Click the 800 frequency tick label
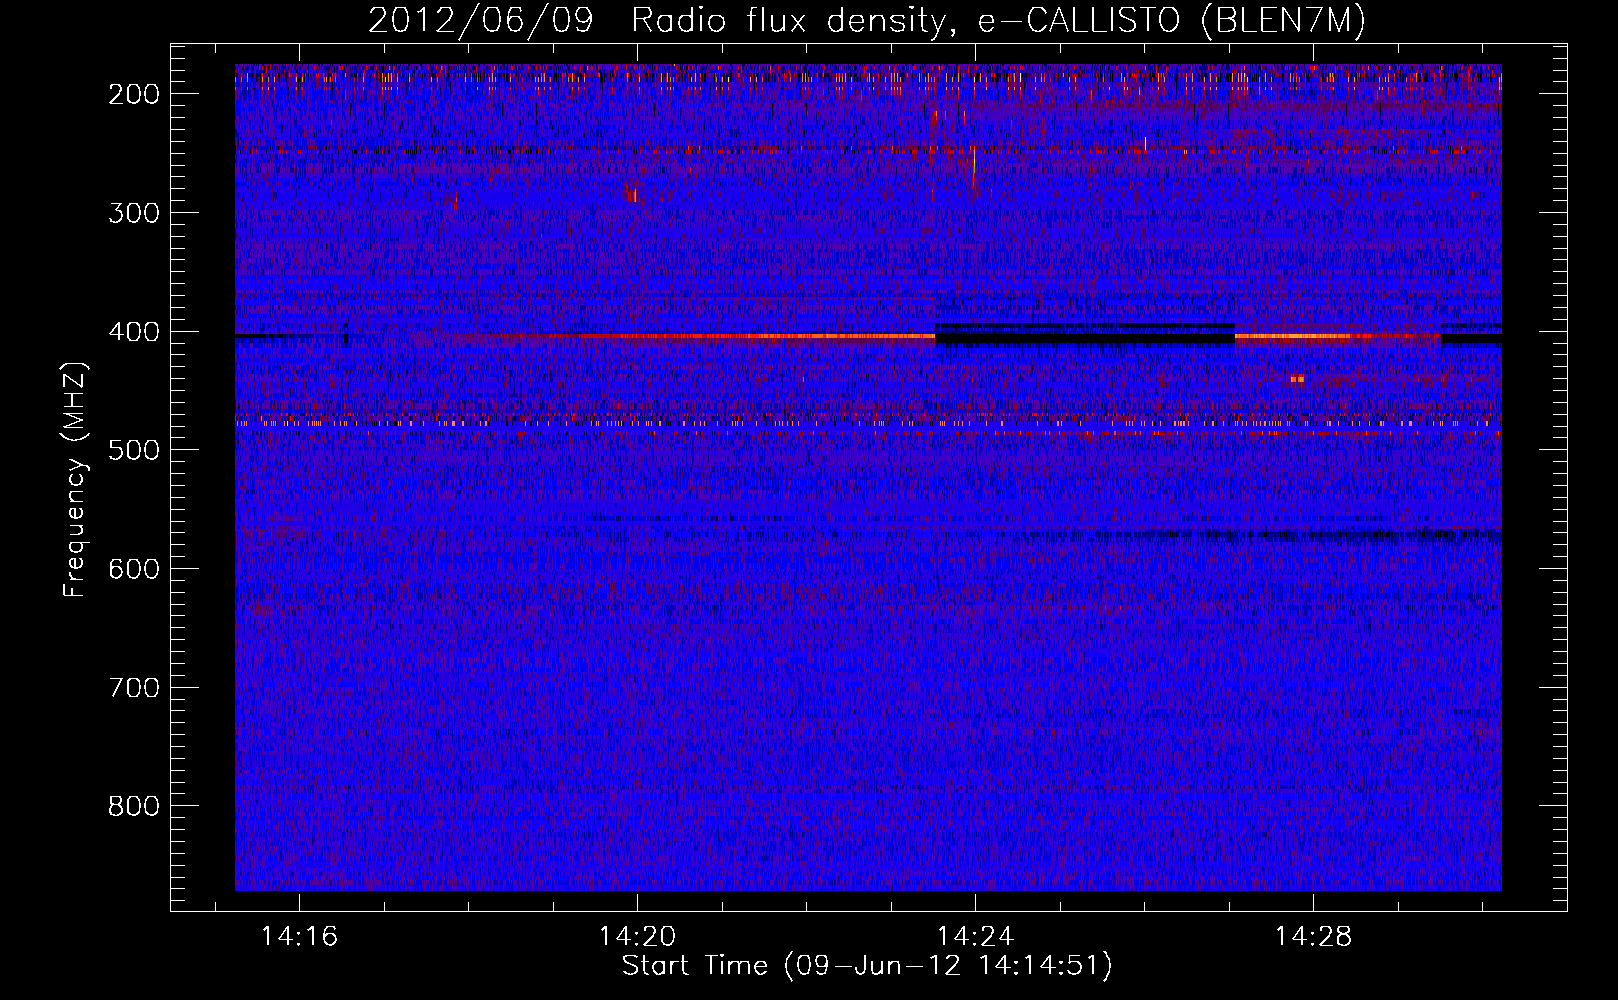 point(133,806)
